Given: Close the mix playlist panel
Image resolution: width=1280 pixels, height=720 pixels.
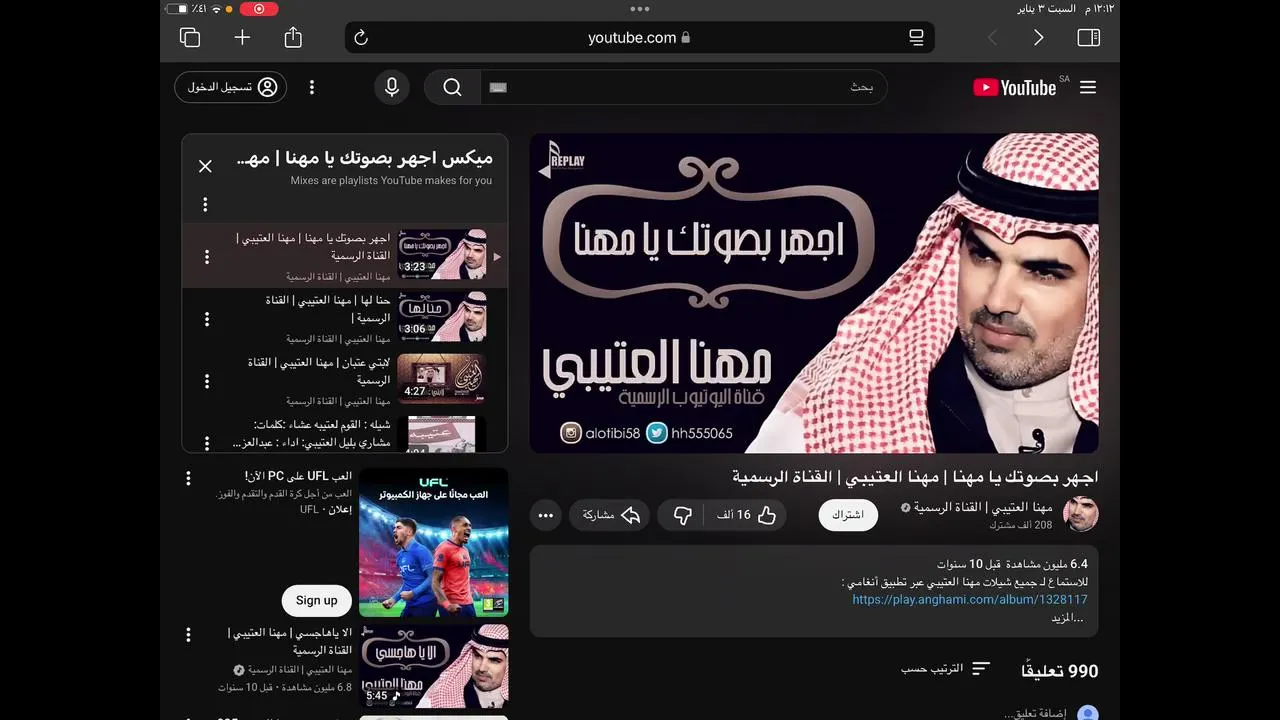Looking at the screenshot, I should click(205, 166).
